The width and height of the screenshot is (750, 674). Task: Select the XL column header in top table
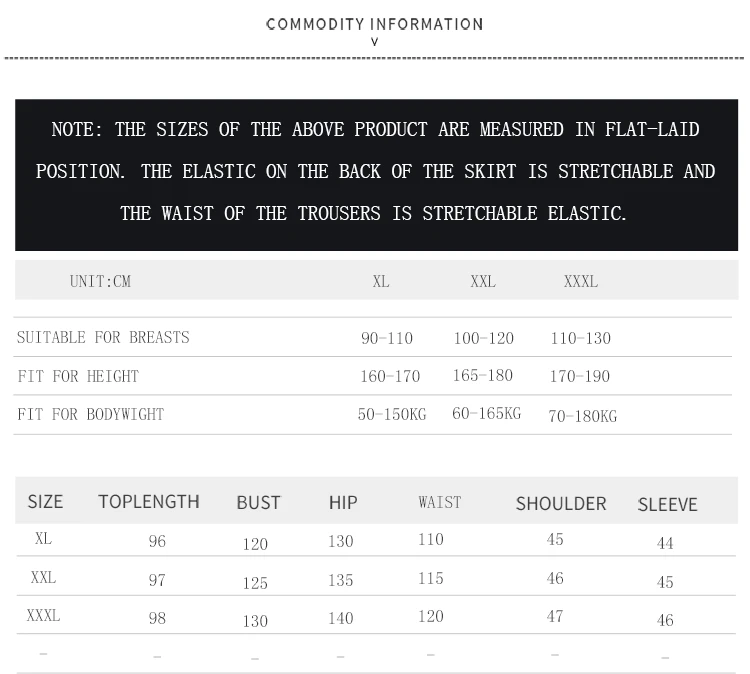tap(381, 281)
